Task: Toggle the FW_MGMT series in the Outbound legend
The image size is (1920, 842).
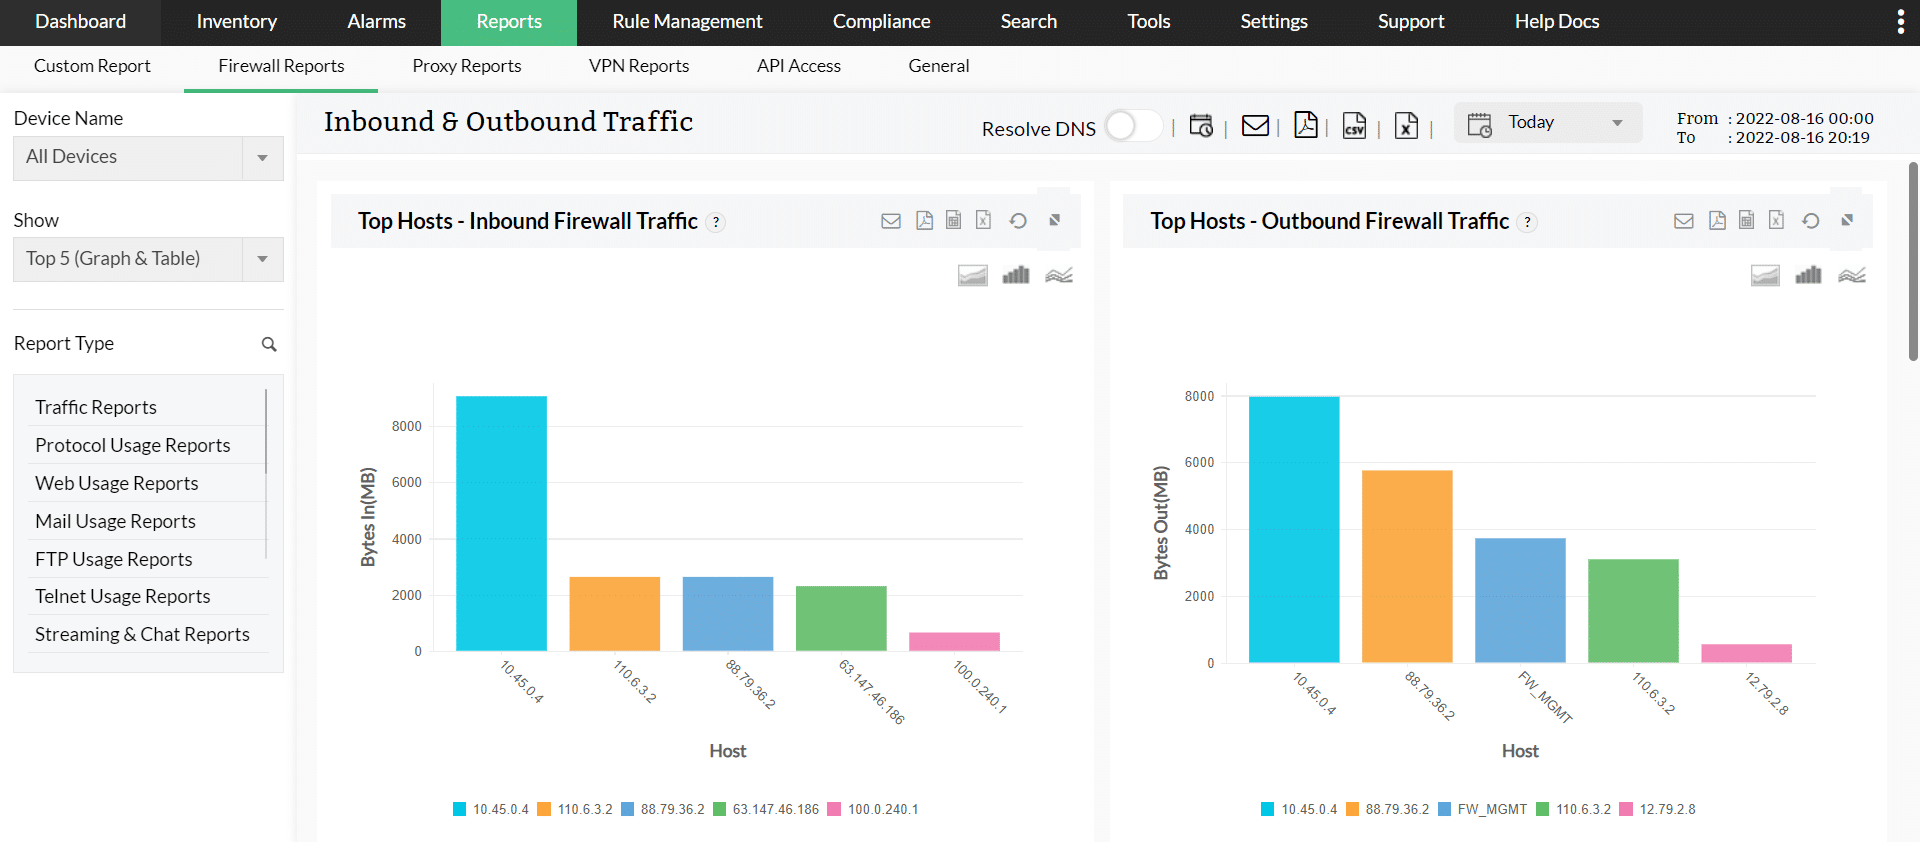Action: (1483, 809)
